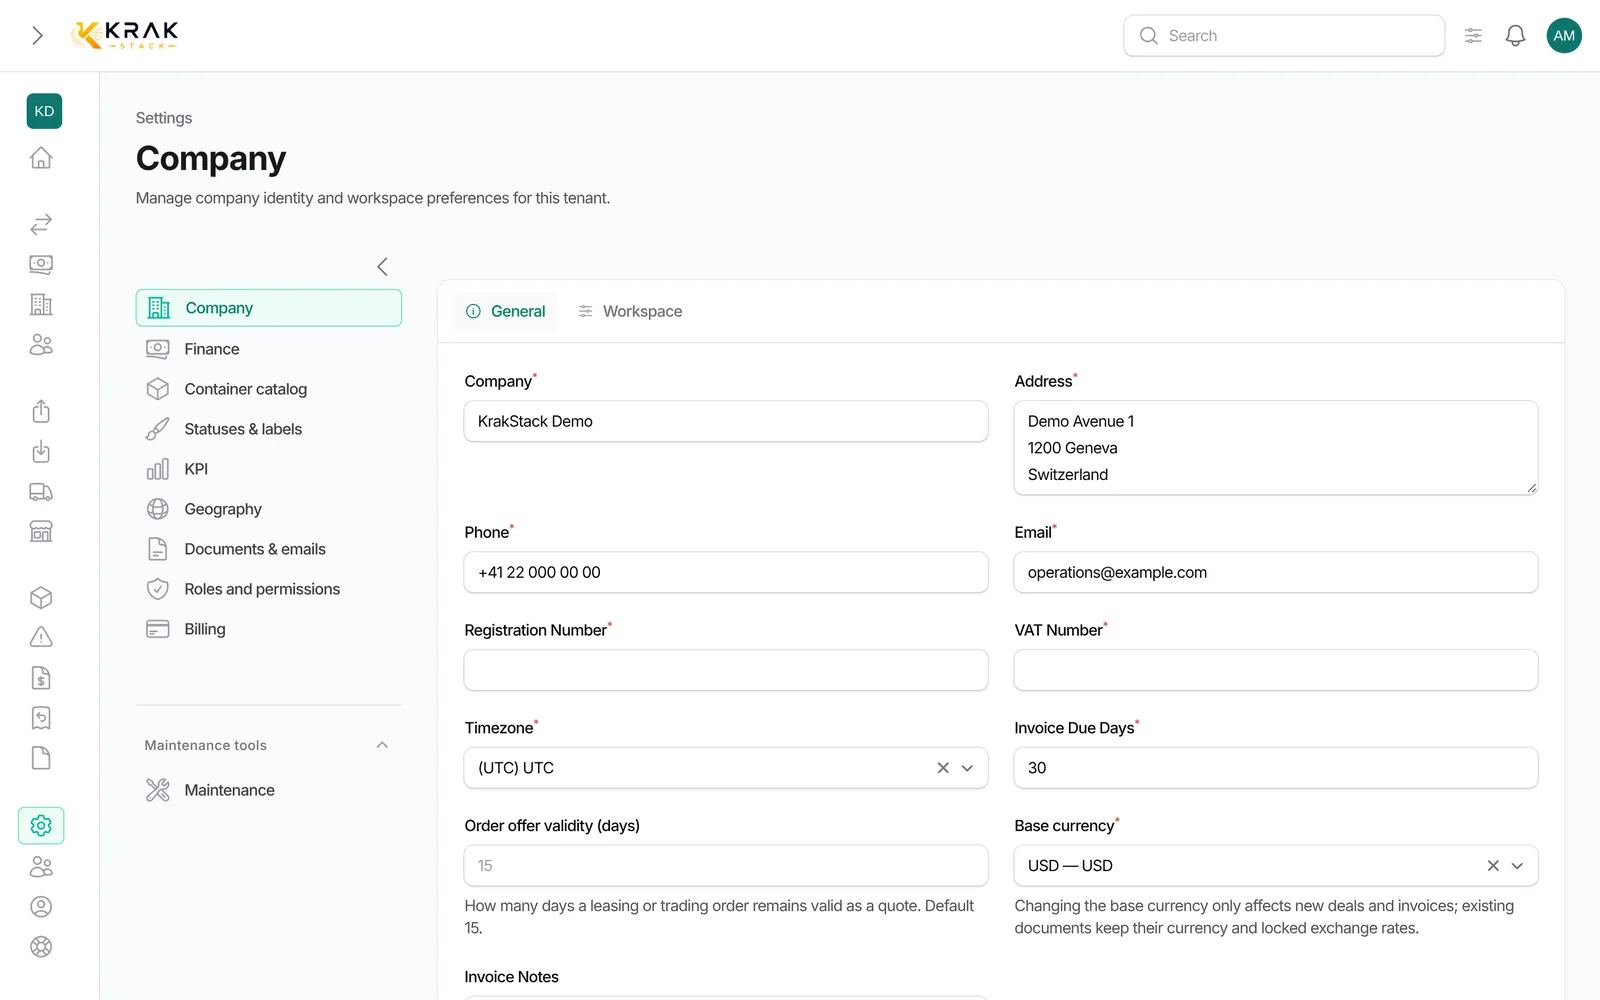
Task: Open the invoice dollar document icon
Action: click(x=41, y=678)
